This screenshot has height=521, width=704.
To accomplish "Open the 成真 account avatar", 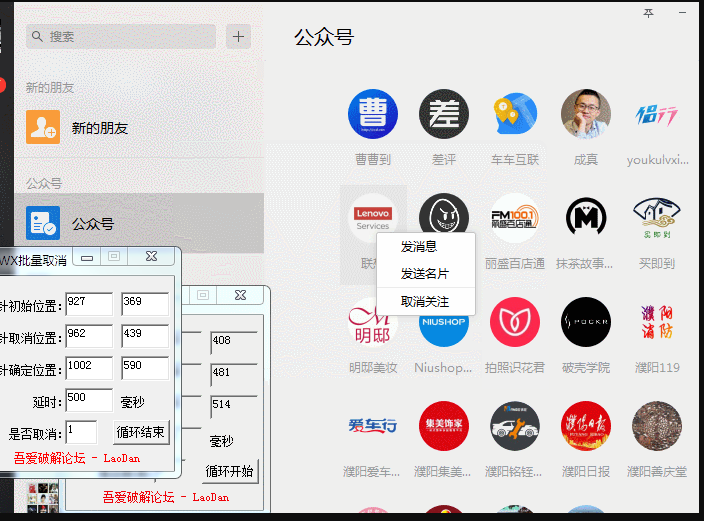I will pos(586,114).
